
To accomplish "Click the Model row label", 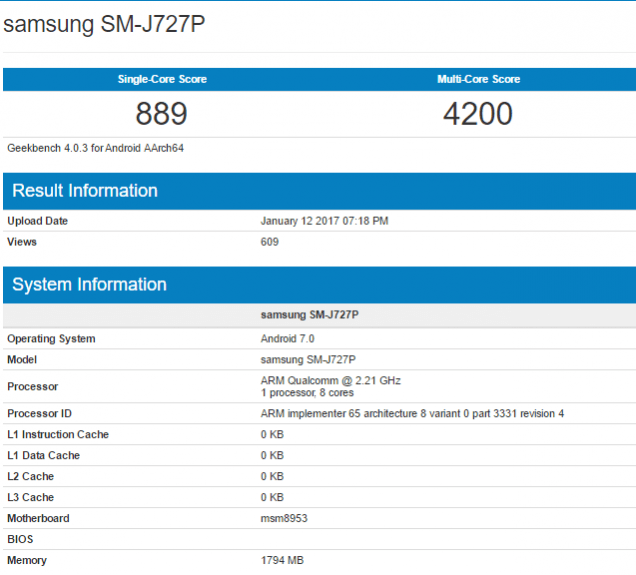I will click(x=23, y=360).
